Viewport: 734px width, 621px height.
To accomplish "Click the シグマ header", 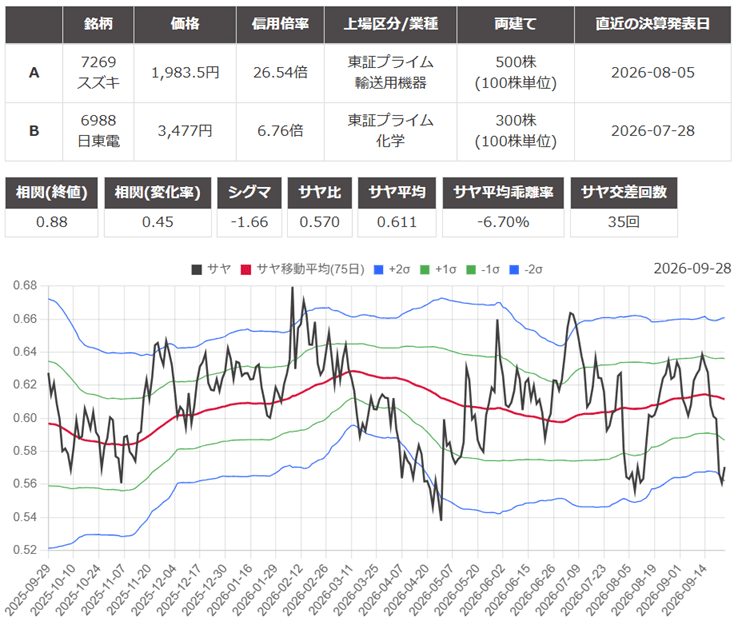I will 249,193.
